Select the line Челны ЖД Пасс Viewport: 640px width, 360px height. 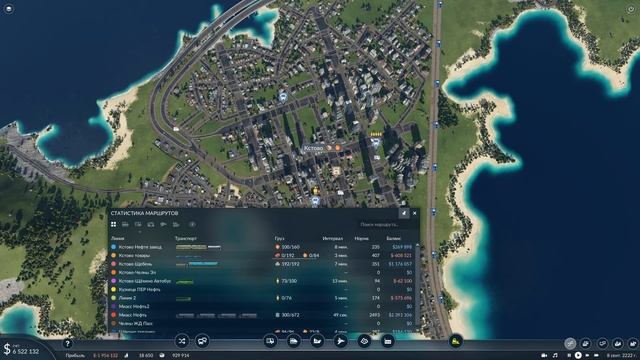(136, 323)
